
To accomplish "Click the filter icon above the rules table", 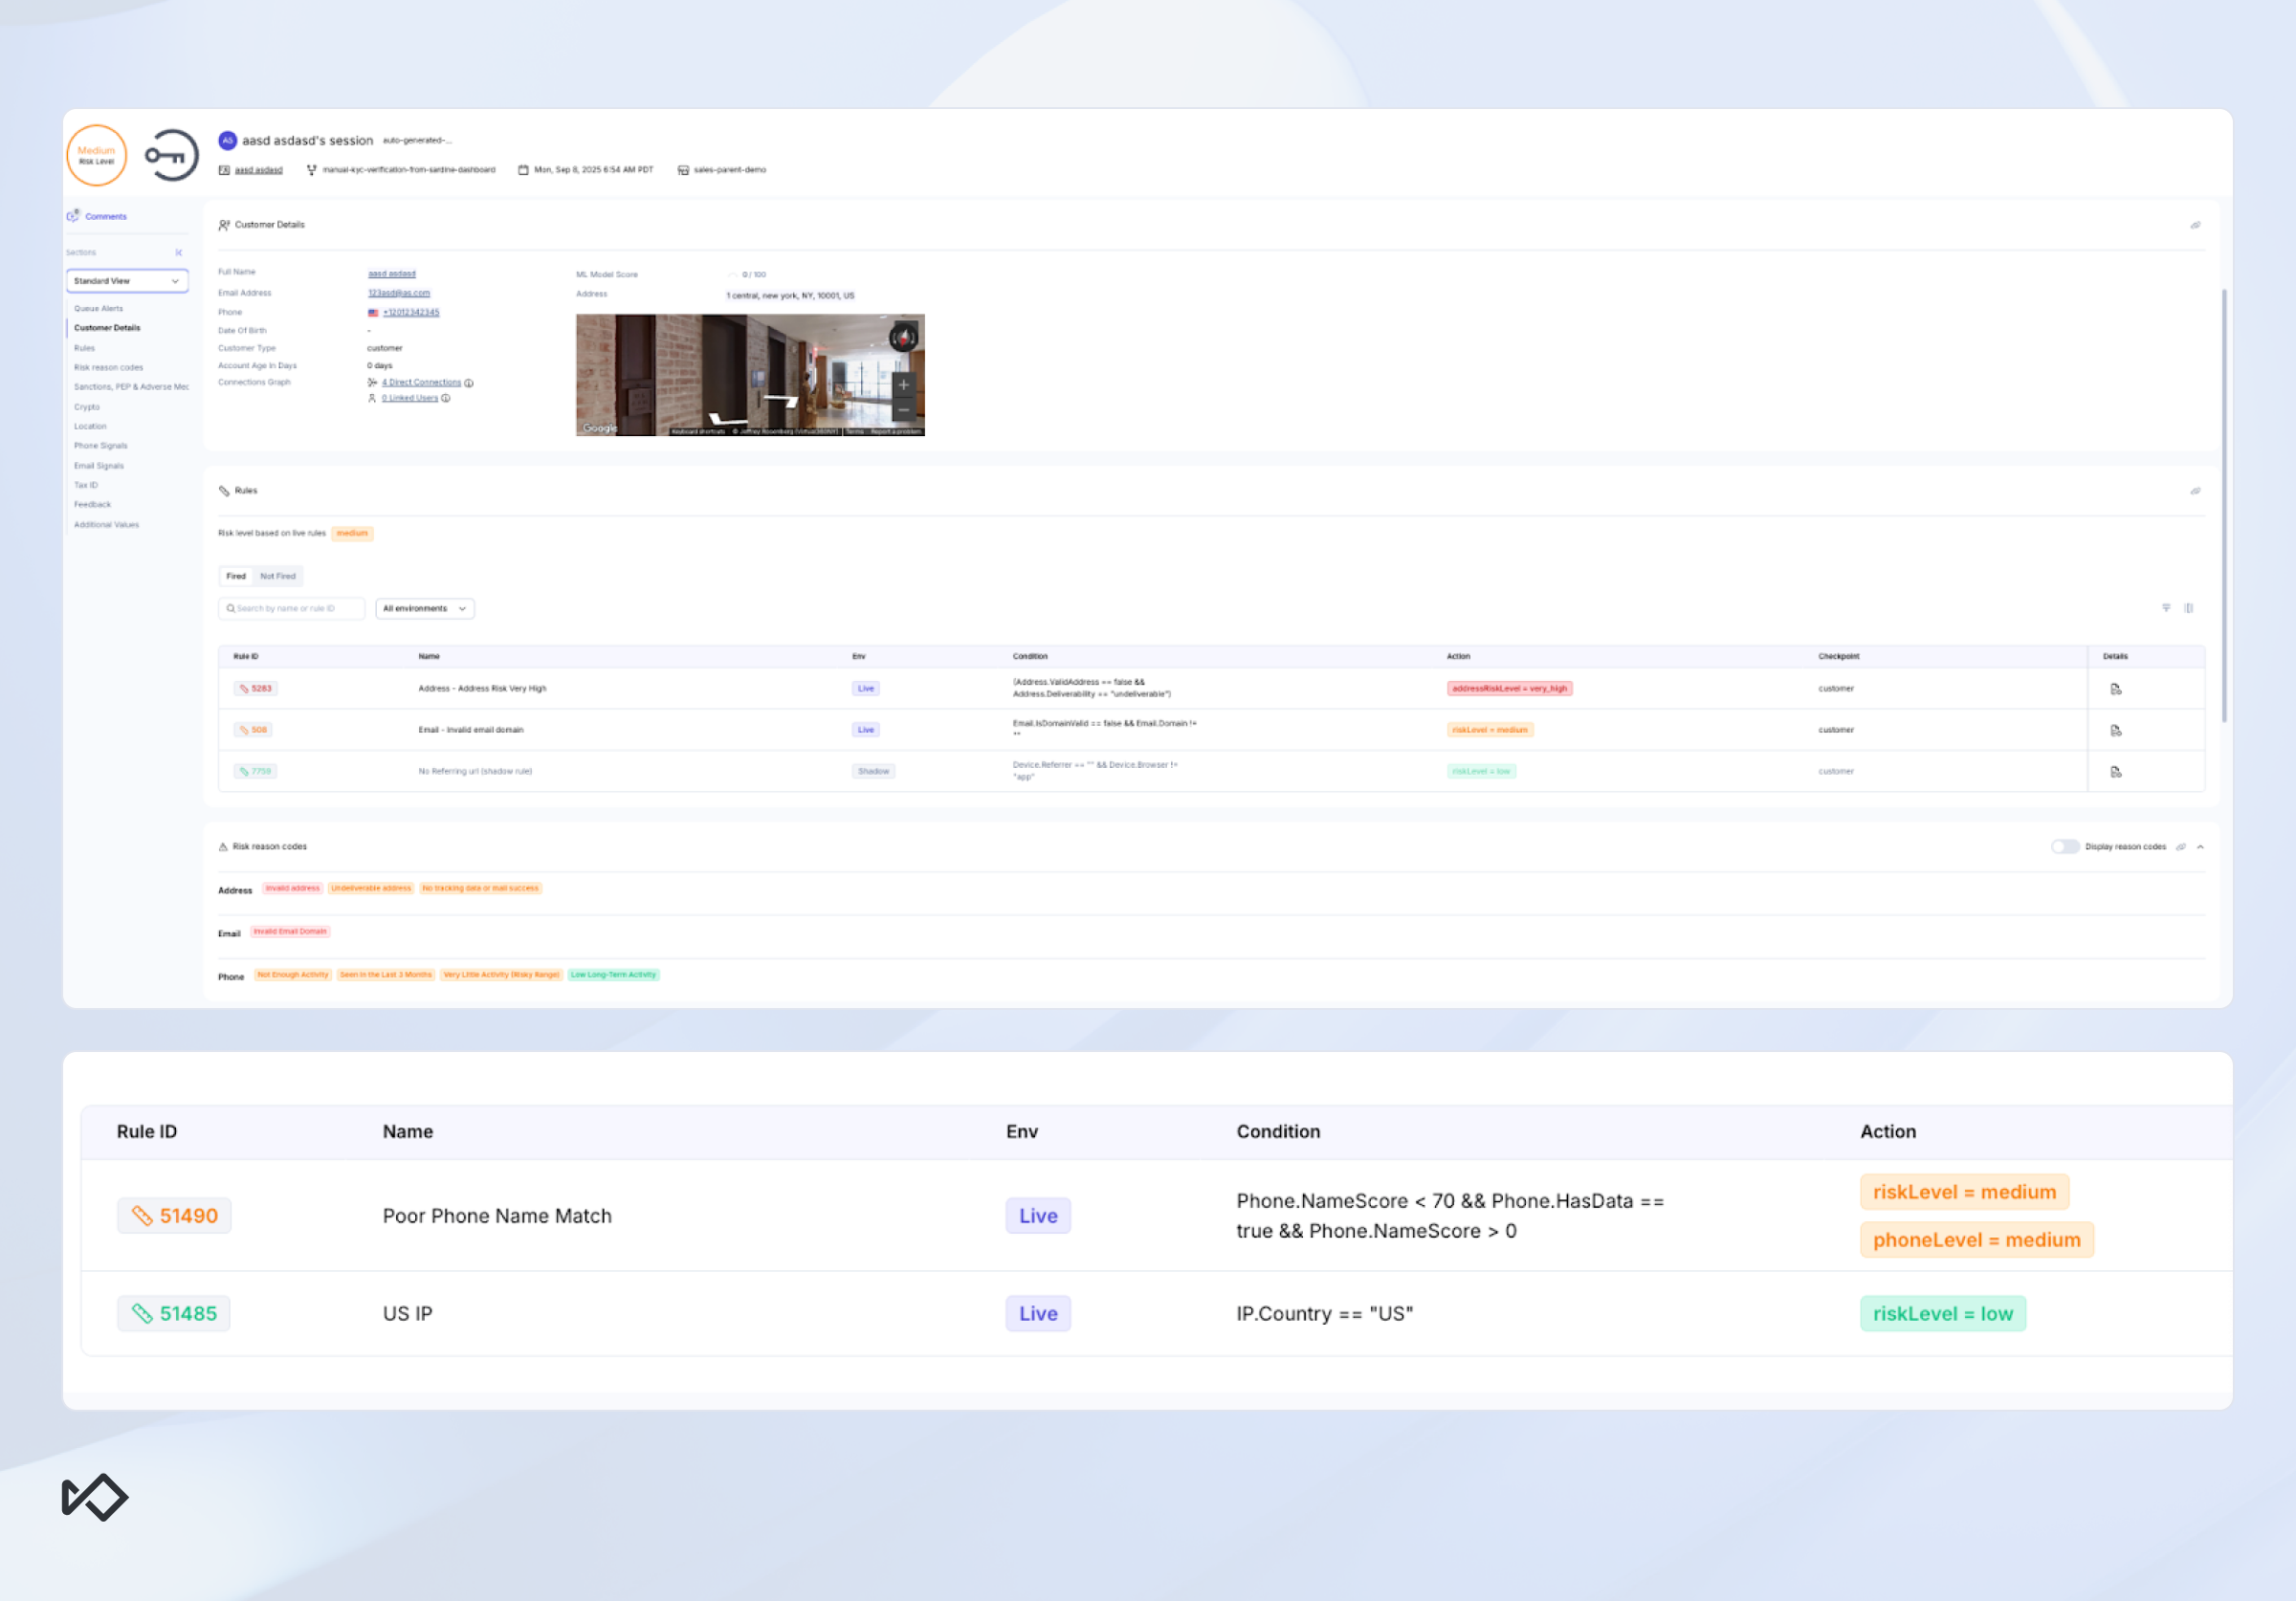I will pyautogui.click(x=2167, y=608).
